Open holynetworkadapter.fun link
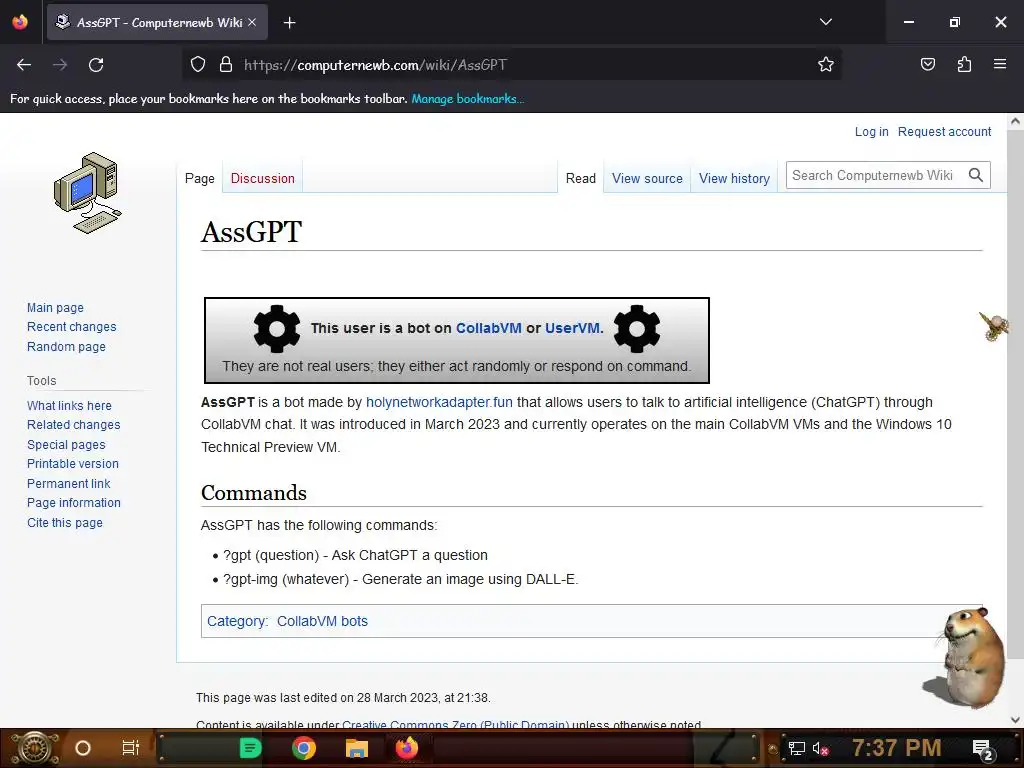Viewport: 1024px width, 768px height. click(439, 402)
